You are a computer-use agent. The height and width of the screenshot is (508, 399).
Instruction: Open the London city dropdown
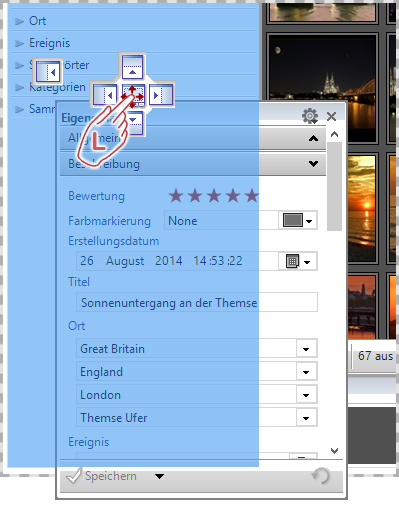click(306, 395)
